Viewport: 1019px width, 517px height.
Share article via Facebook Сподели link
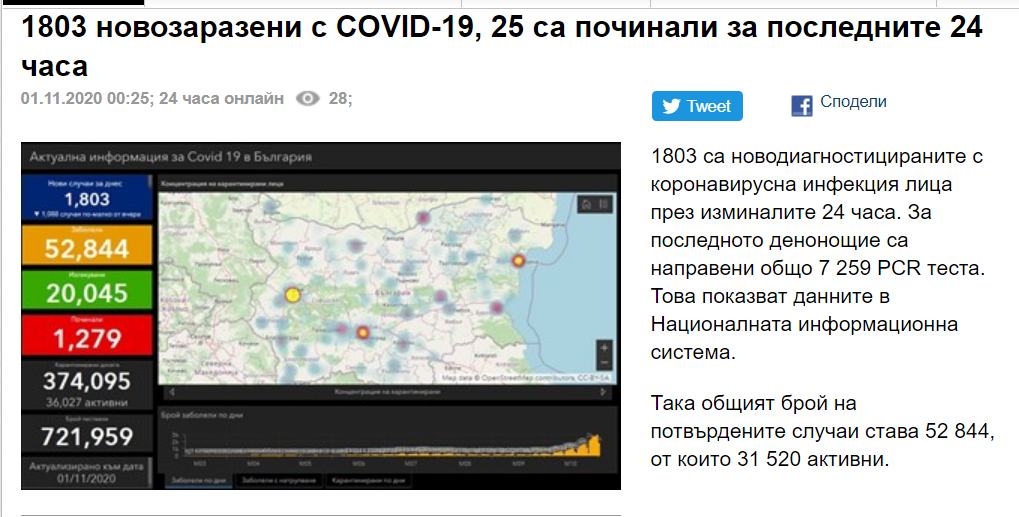pyautogui.click(x=853, y=102)
